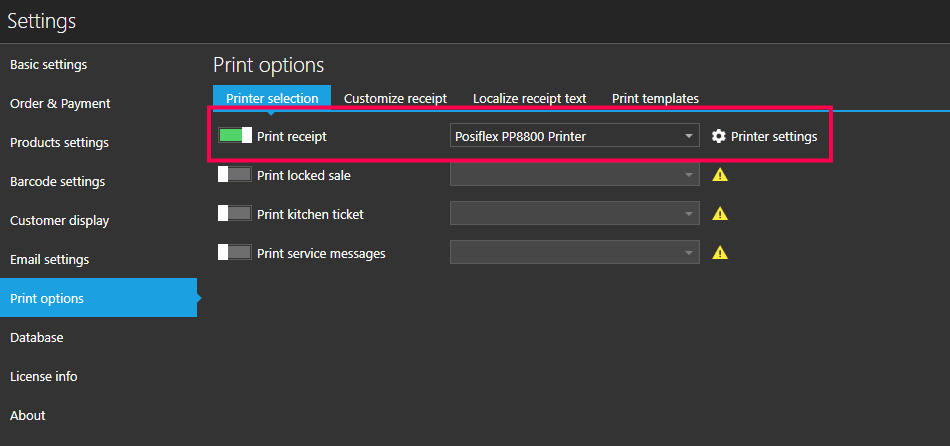Enable Print service messages toggle
The image size is (950, 446).
click(235, 253)
